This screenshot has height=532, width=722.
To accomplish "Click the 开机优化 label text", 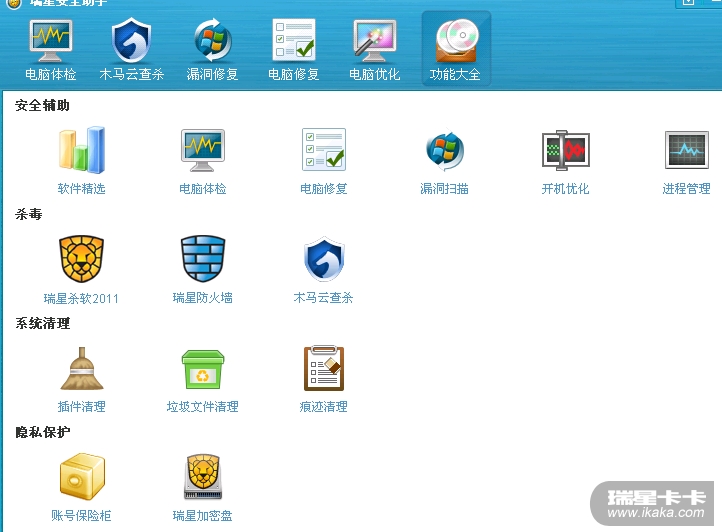I will pos(565,188).
